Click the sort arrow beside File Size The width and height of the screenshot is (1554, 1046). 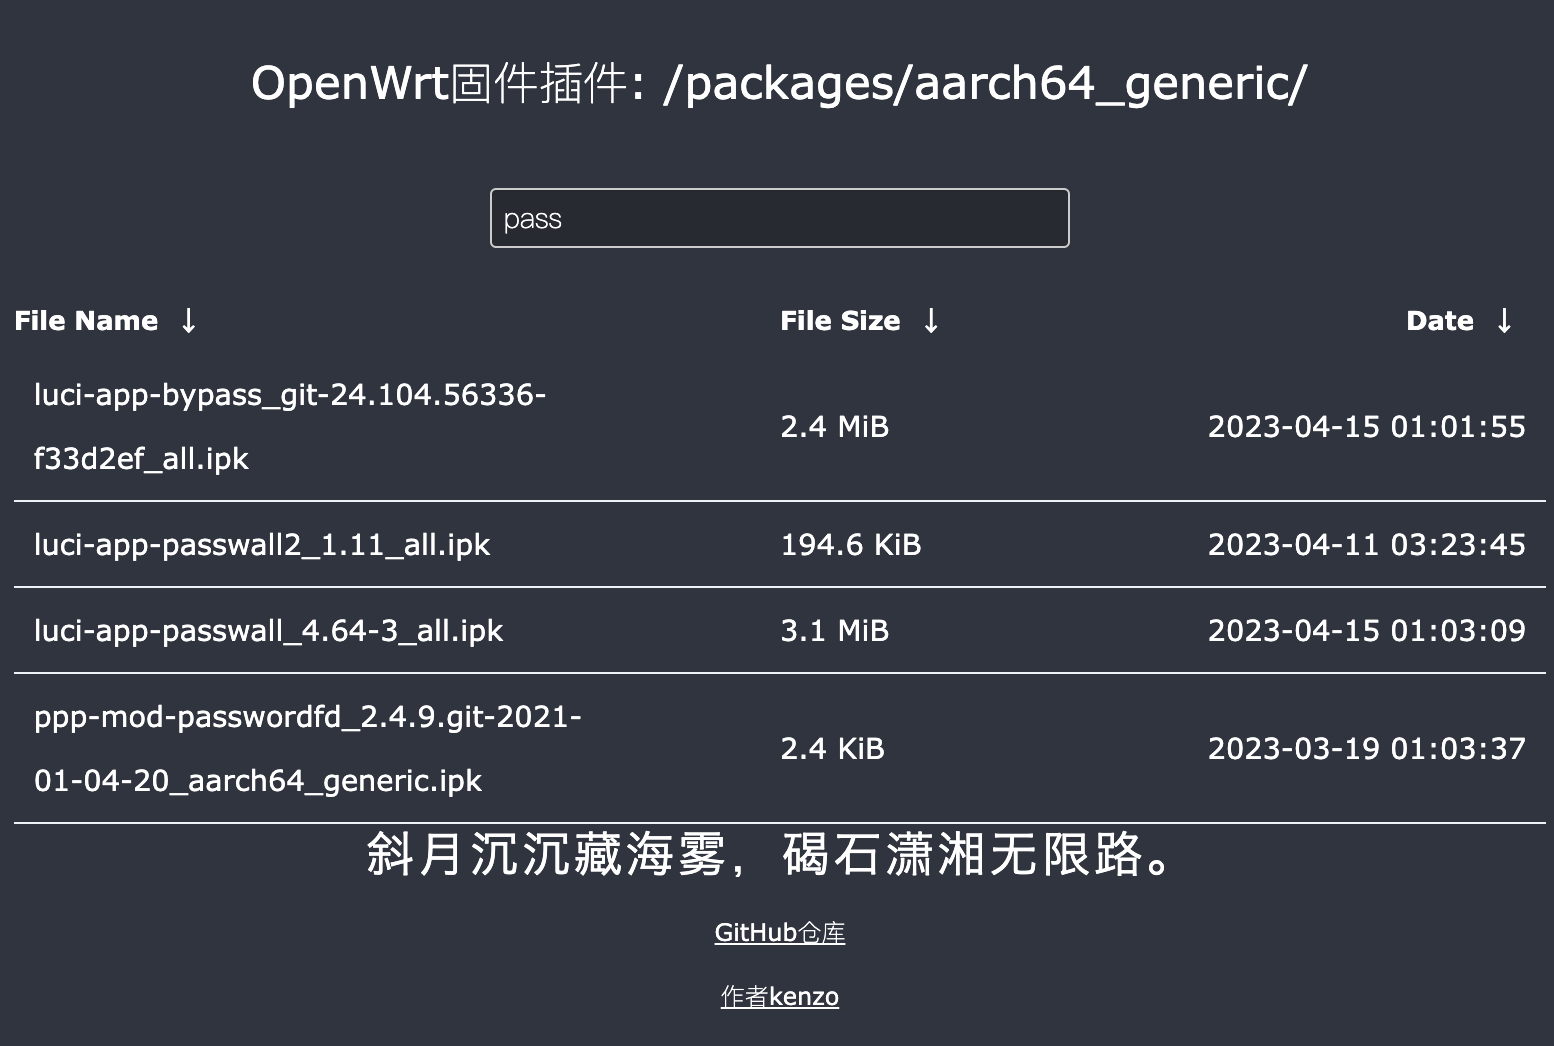pos(931,321)
